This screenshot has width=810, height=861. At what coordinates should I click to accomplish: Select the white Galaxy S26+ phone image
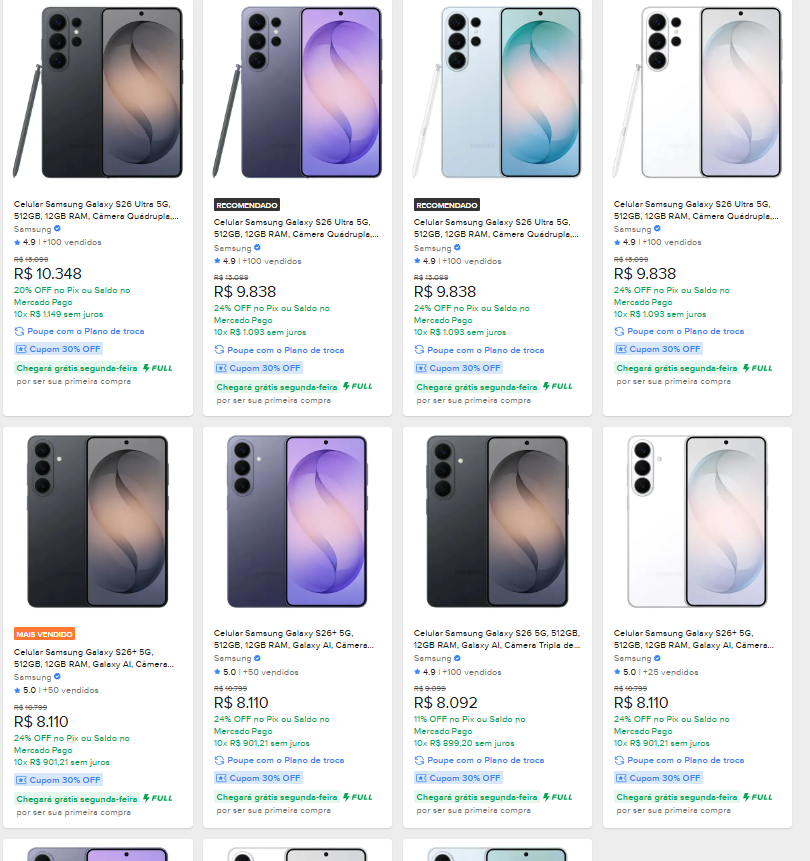[697, 522]
